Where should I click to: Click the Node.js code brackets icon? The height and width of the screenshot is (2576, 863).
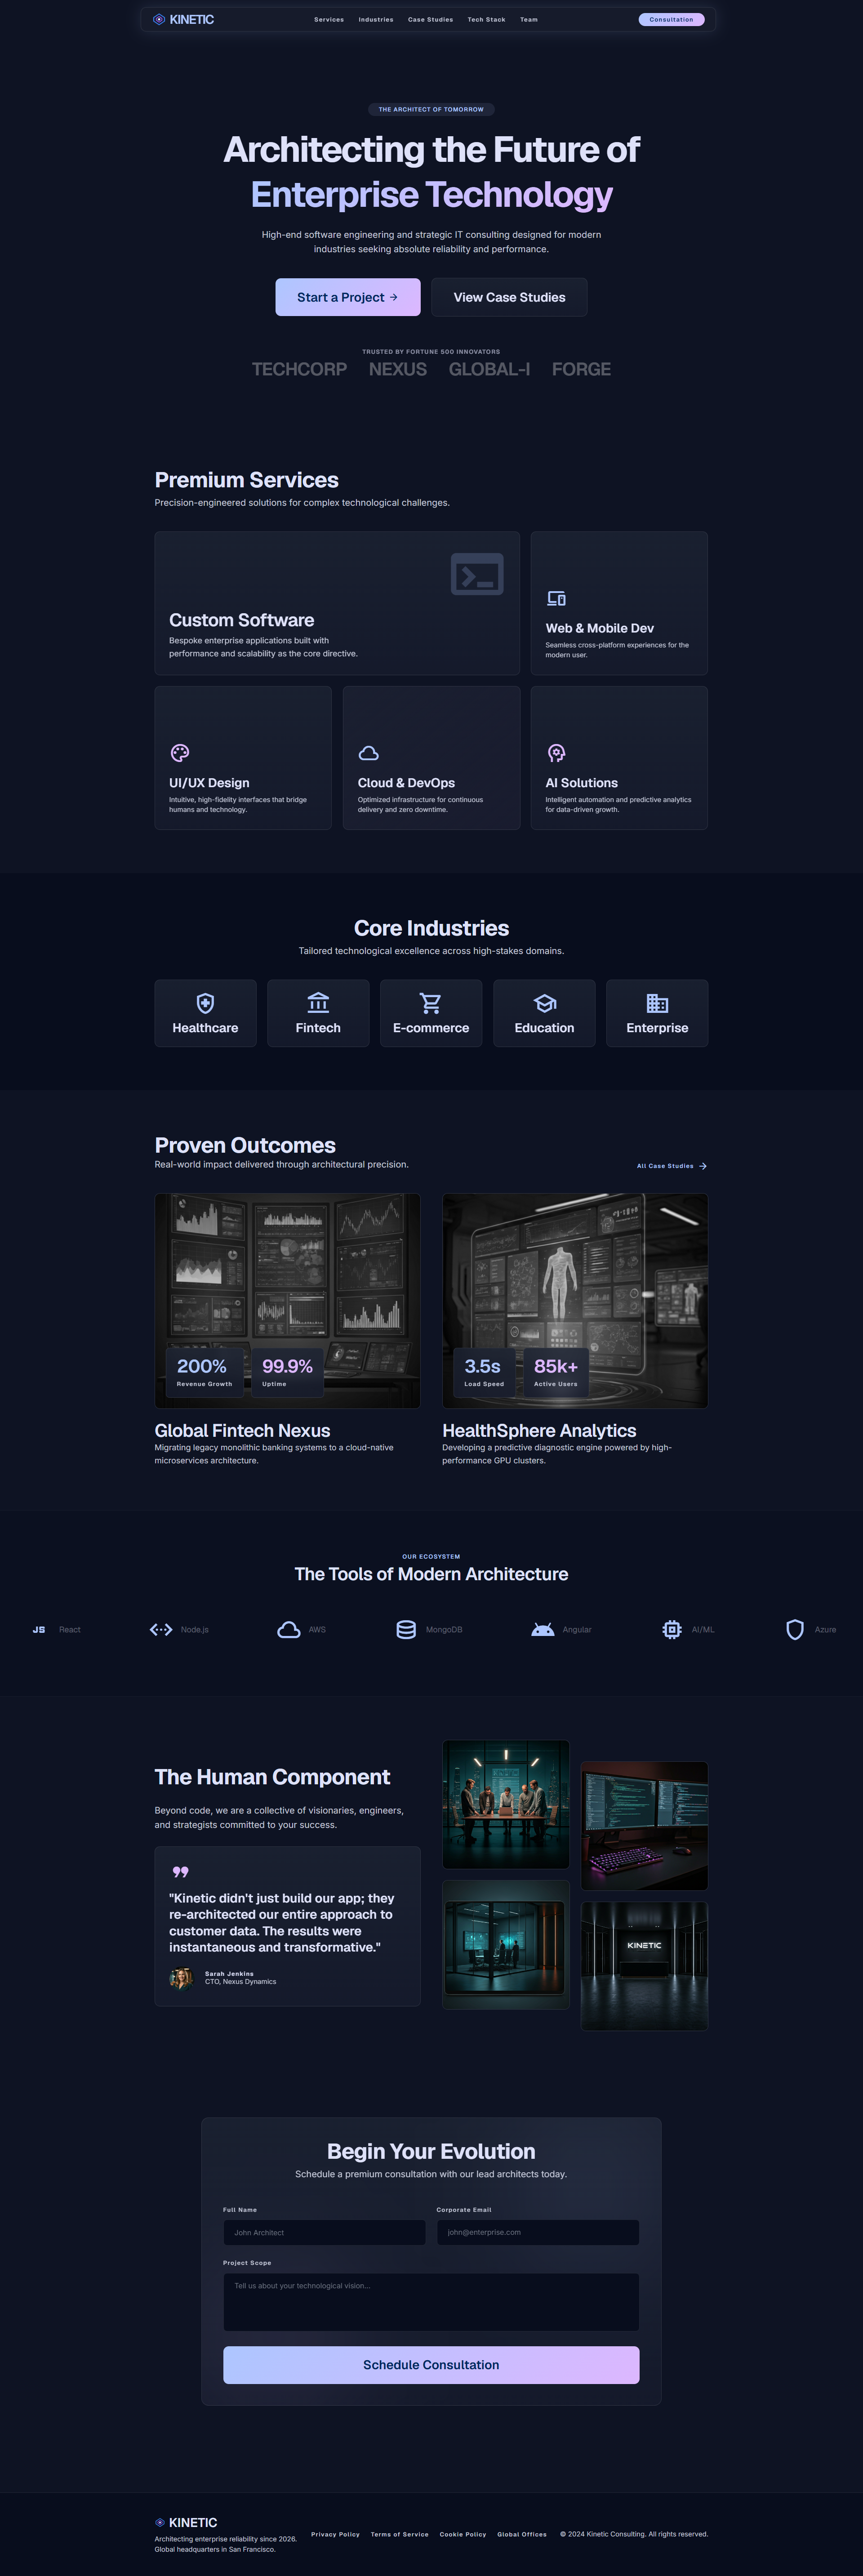(x=161, y=1630)
